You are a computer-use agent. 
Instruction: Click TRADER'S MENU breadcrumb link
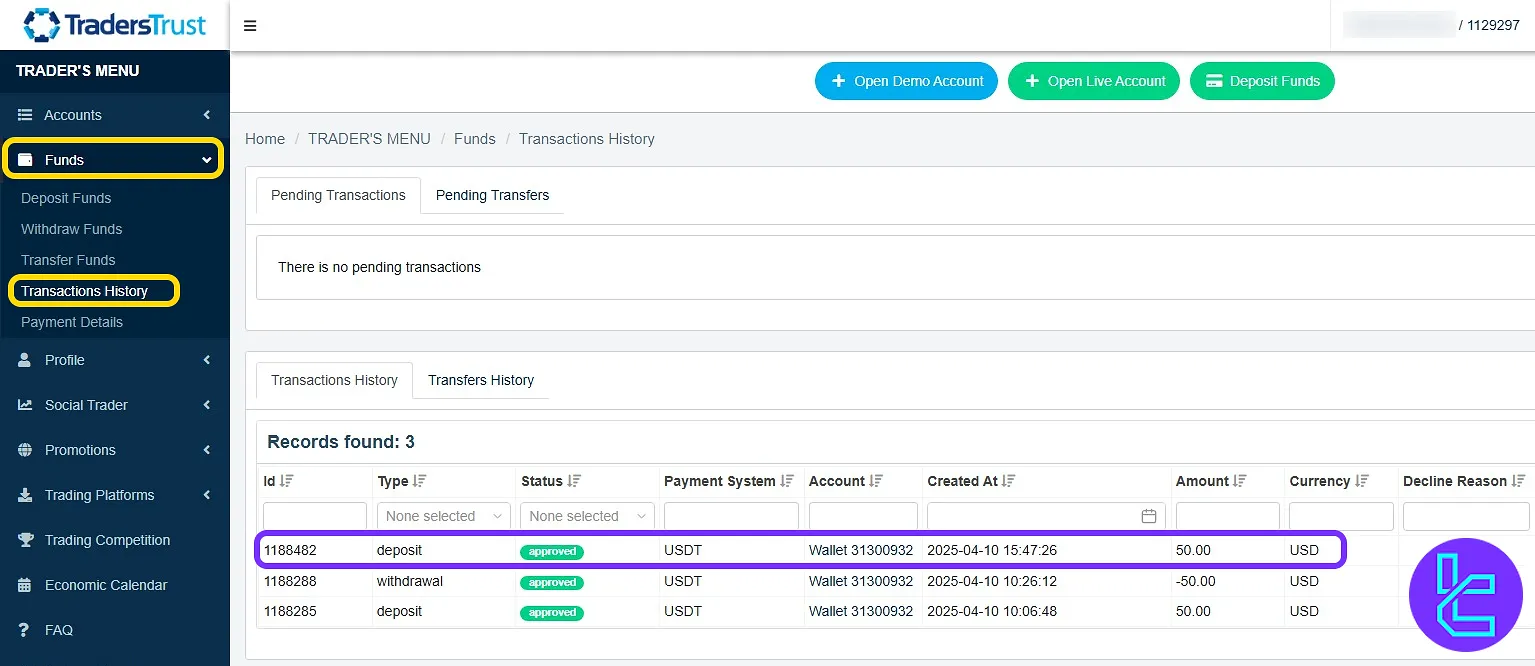click(369, 139)
